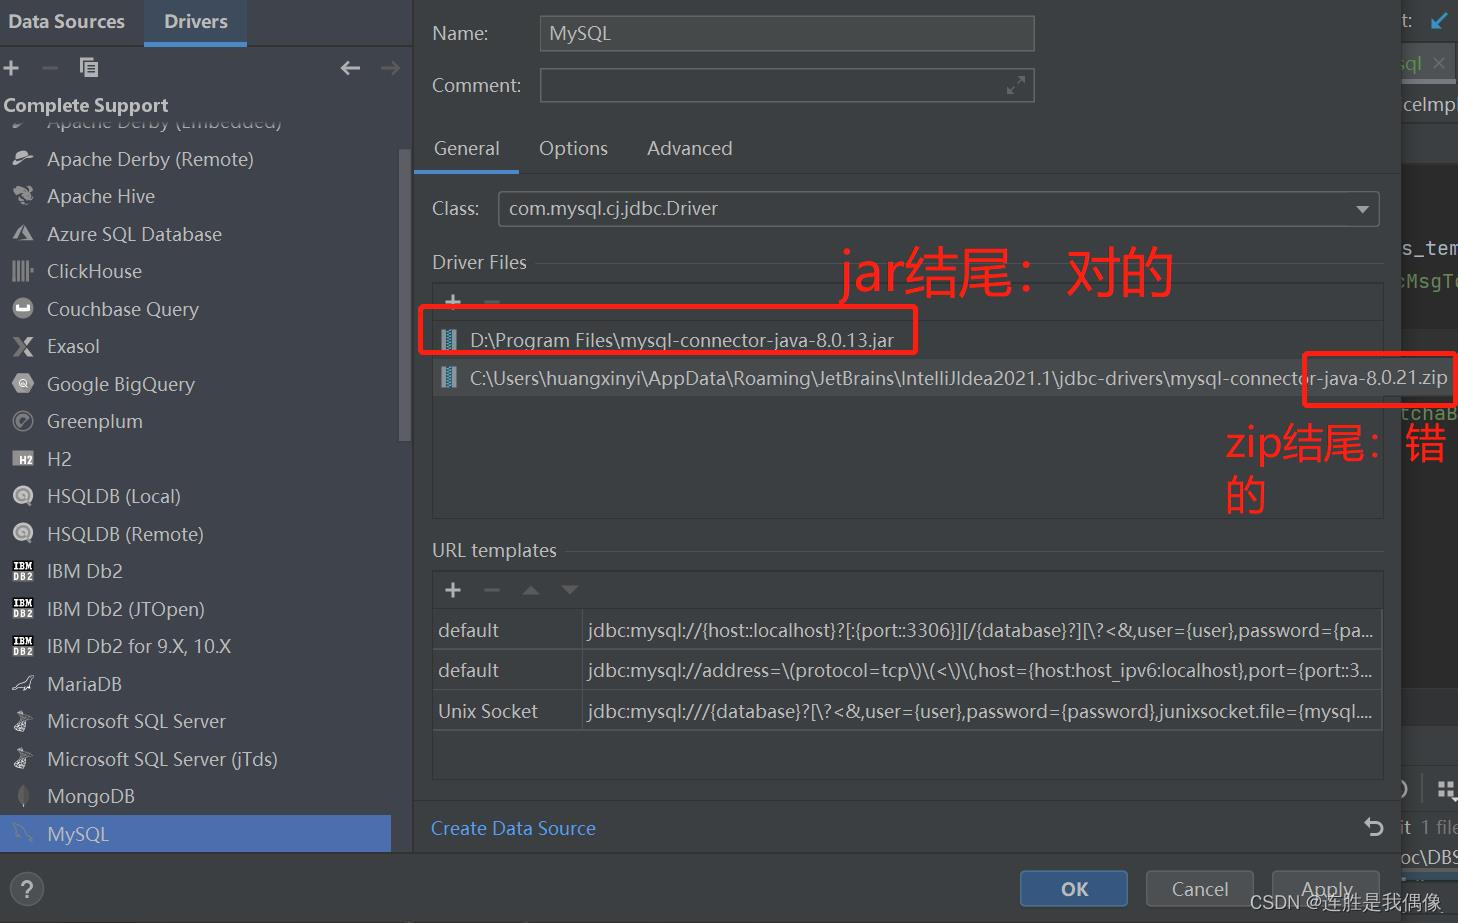Select Exasol driver
The height and width of the screenshot is (923, 1458).
(x=196, y=346)
